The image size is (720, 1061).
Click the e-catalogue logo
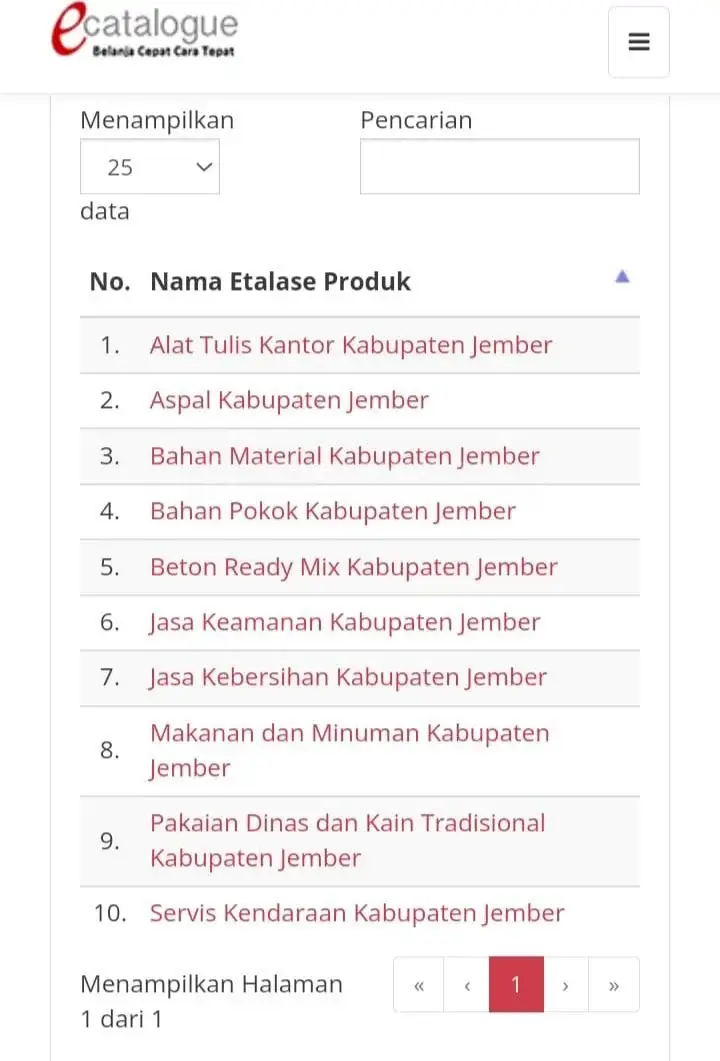click(145, 30)
